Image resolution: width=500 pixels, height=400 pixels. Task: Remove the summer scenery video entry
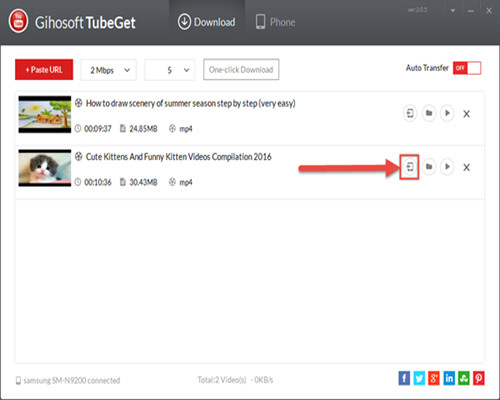(x=467, y=114)
